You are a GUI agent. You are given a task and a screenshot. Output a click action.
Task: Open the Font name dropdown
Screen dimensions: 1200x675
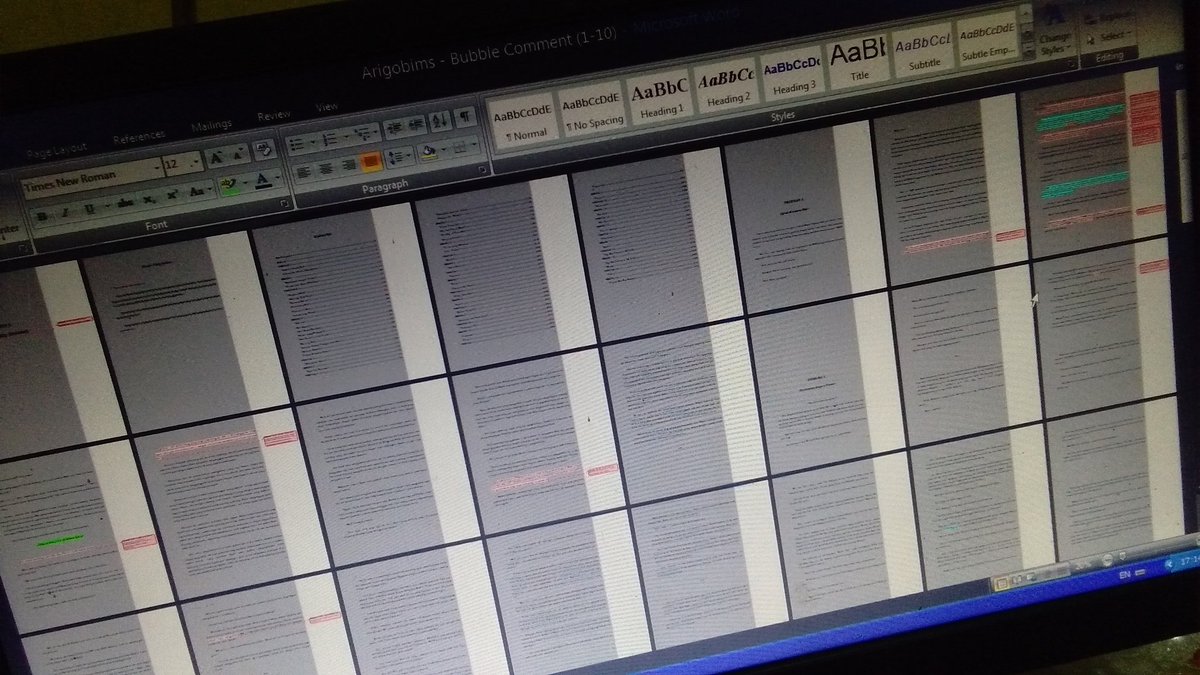[156, 168]
